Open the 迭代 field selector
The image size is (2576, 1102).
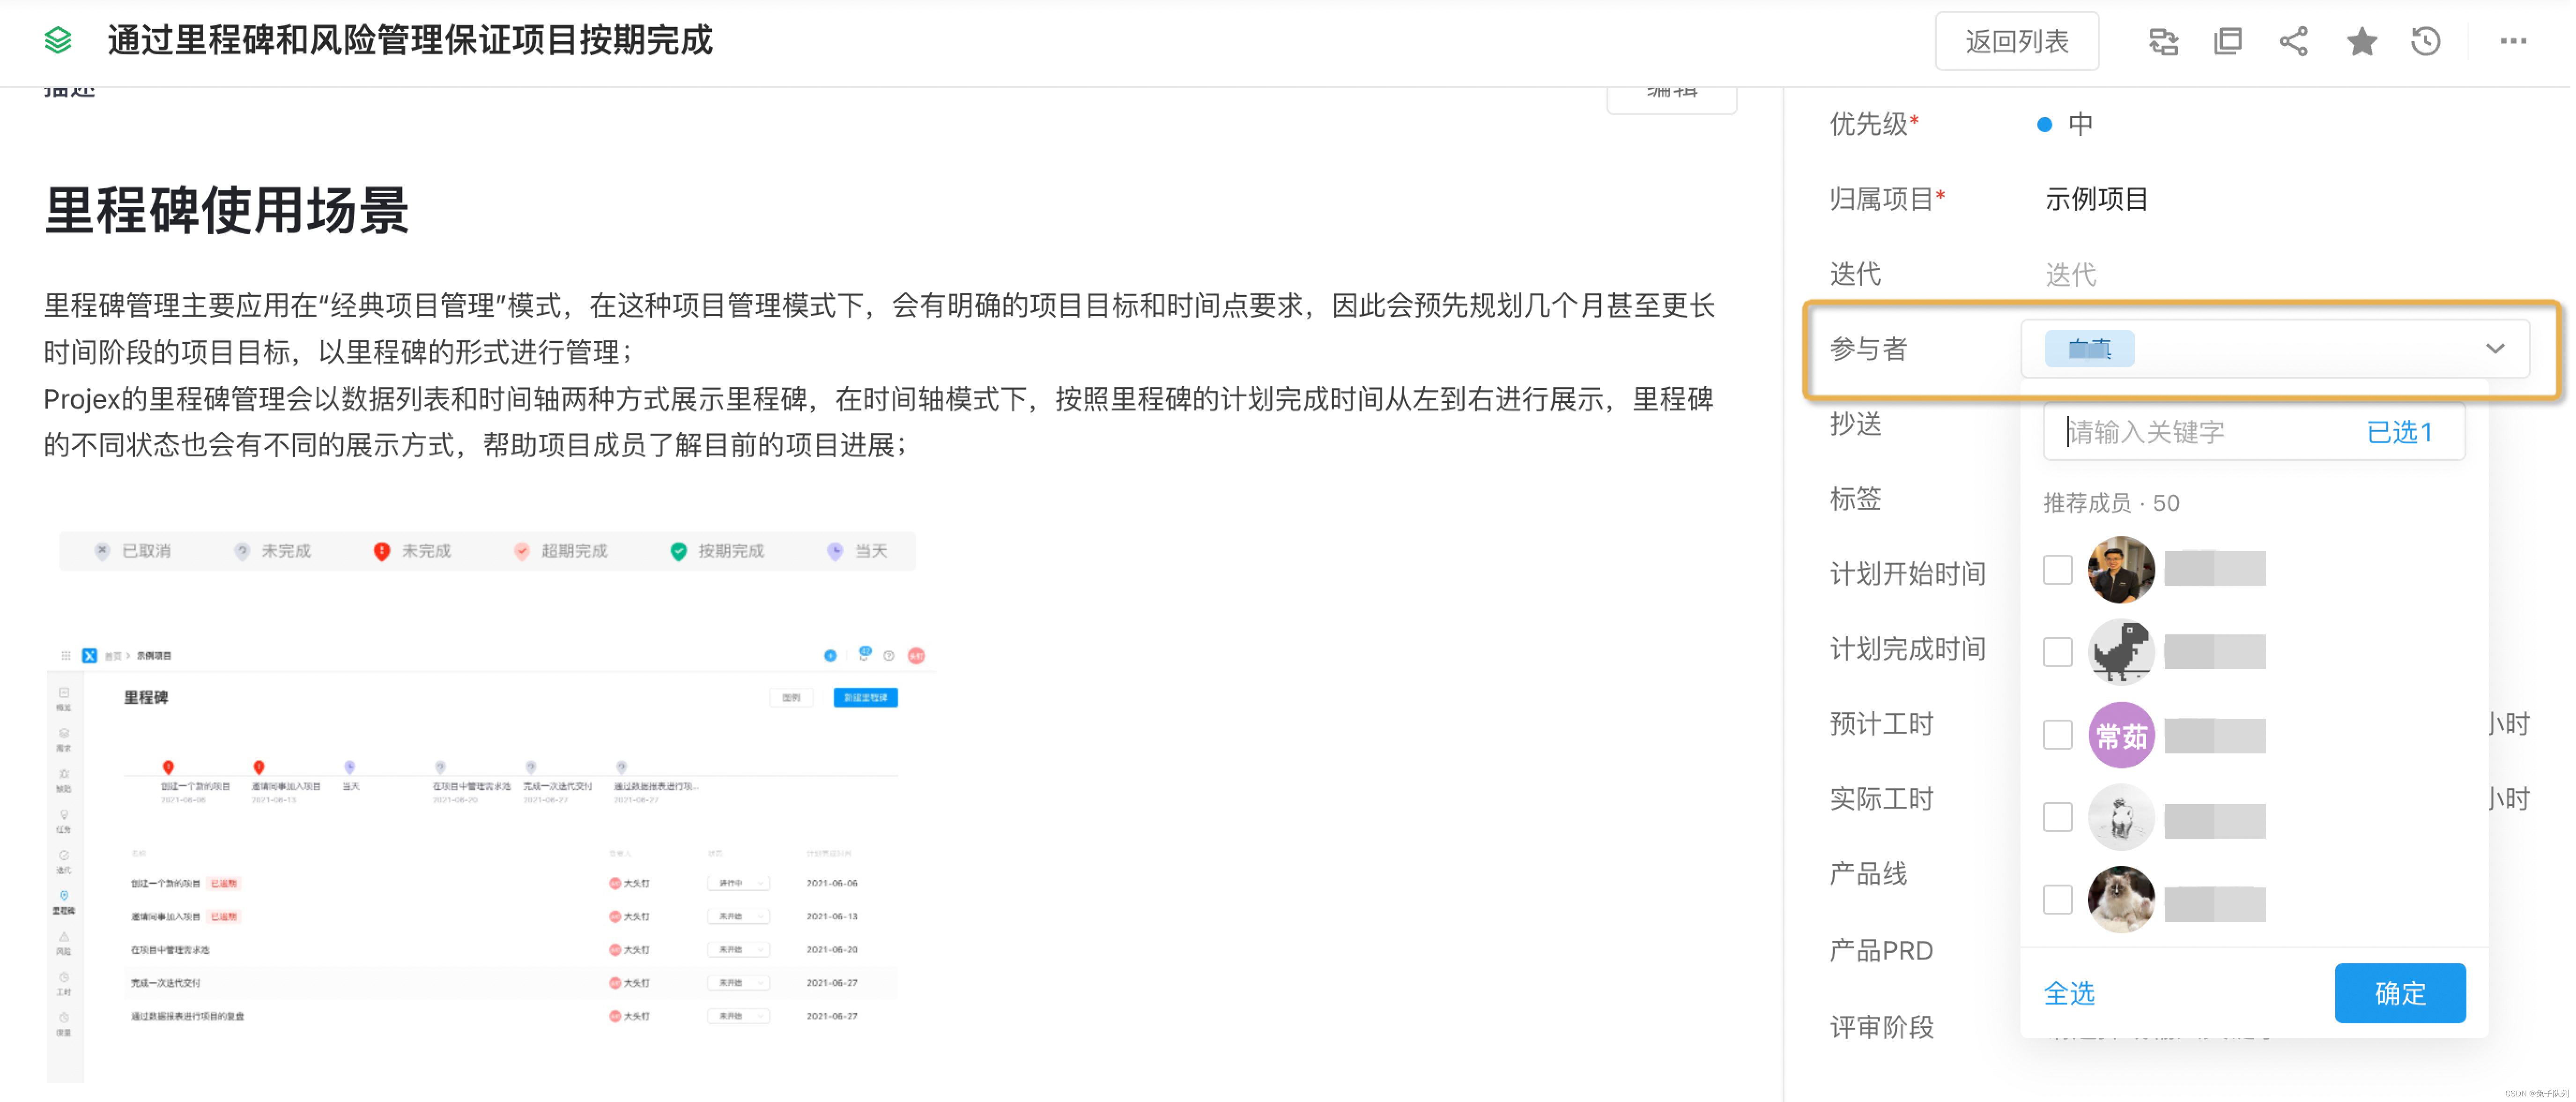[2070, 274]
